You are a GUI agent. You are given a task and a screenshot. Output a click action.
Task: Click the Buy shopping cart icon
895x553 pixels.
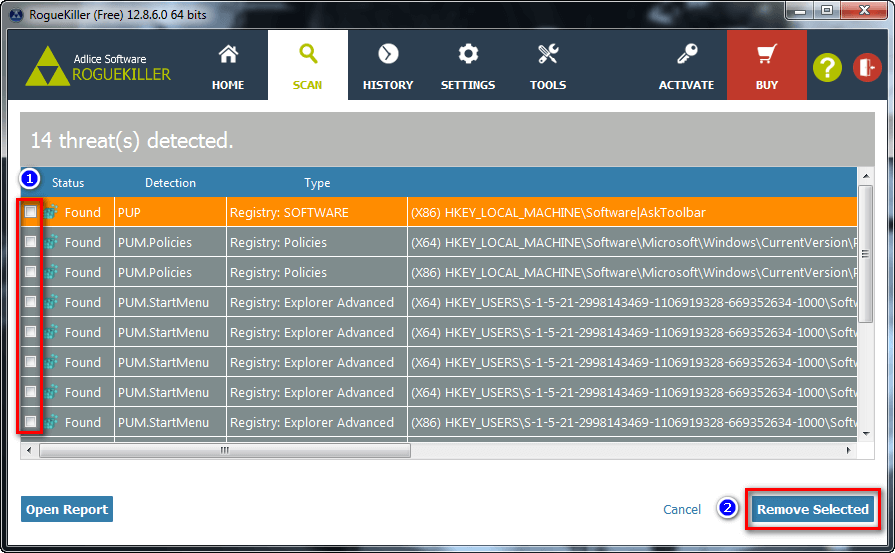[767, 55]
